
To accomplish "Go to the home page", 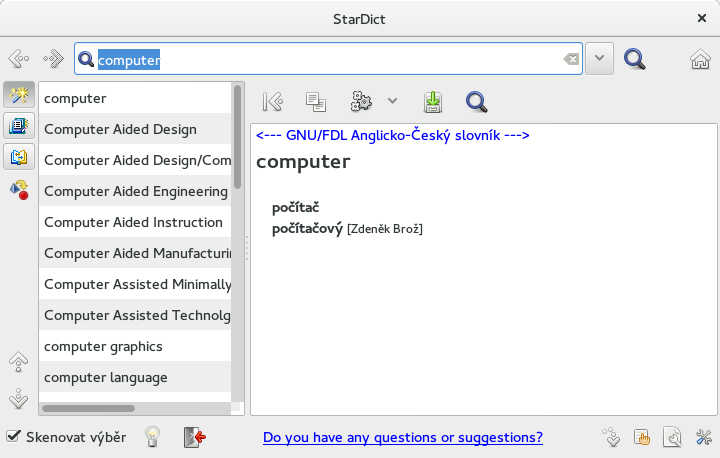I will click(700, 59).
